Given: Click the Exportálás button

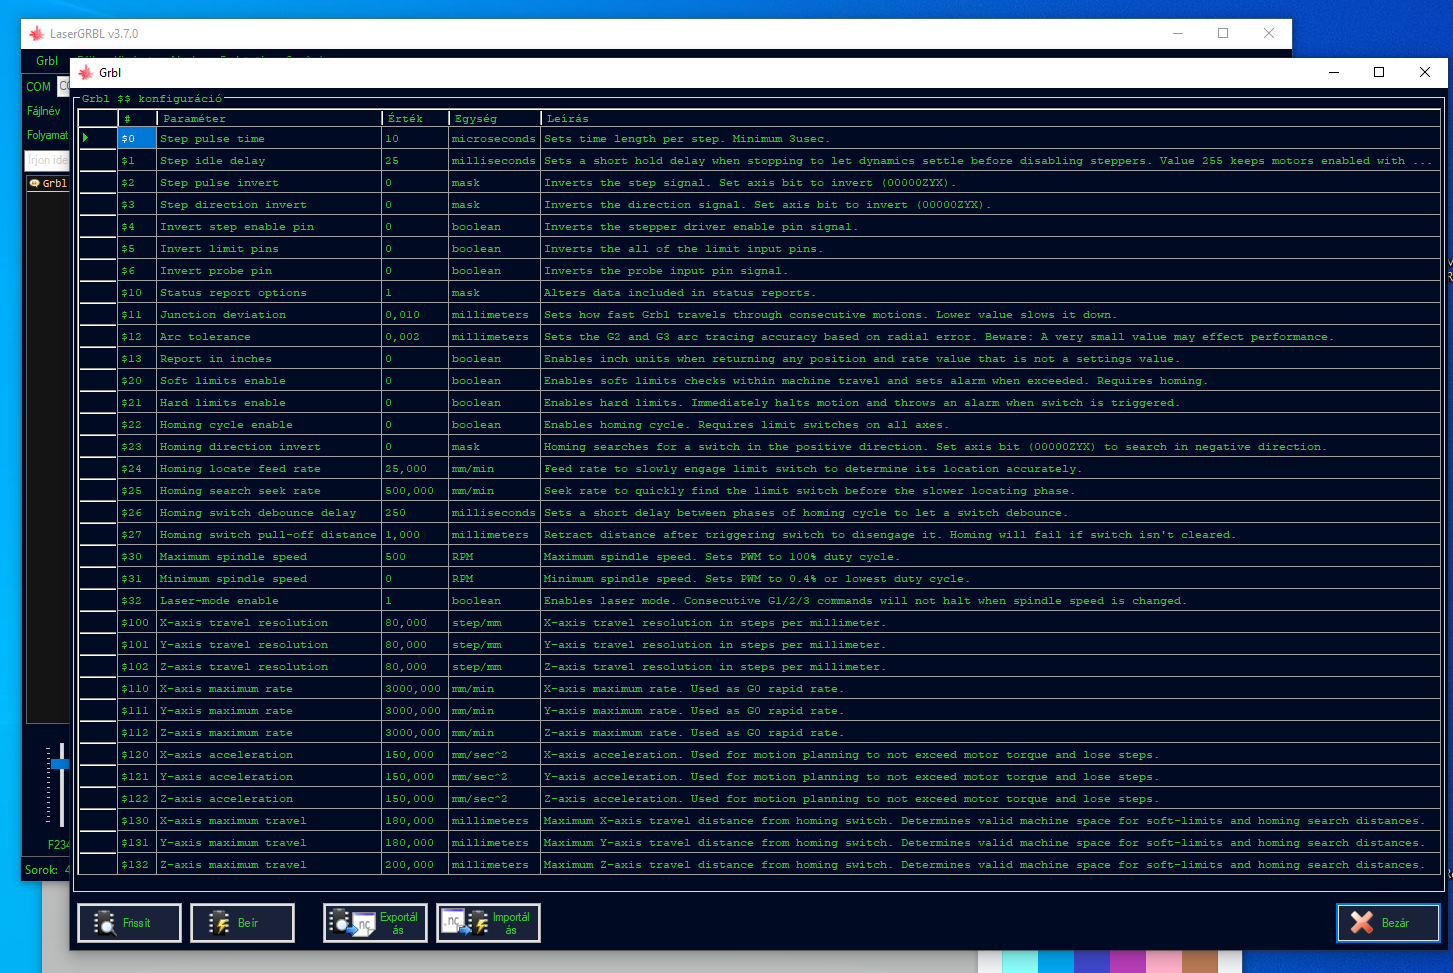Looking at the screenshot, I should click(x=375, y=923).
